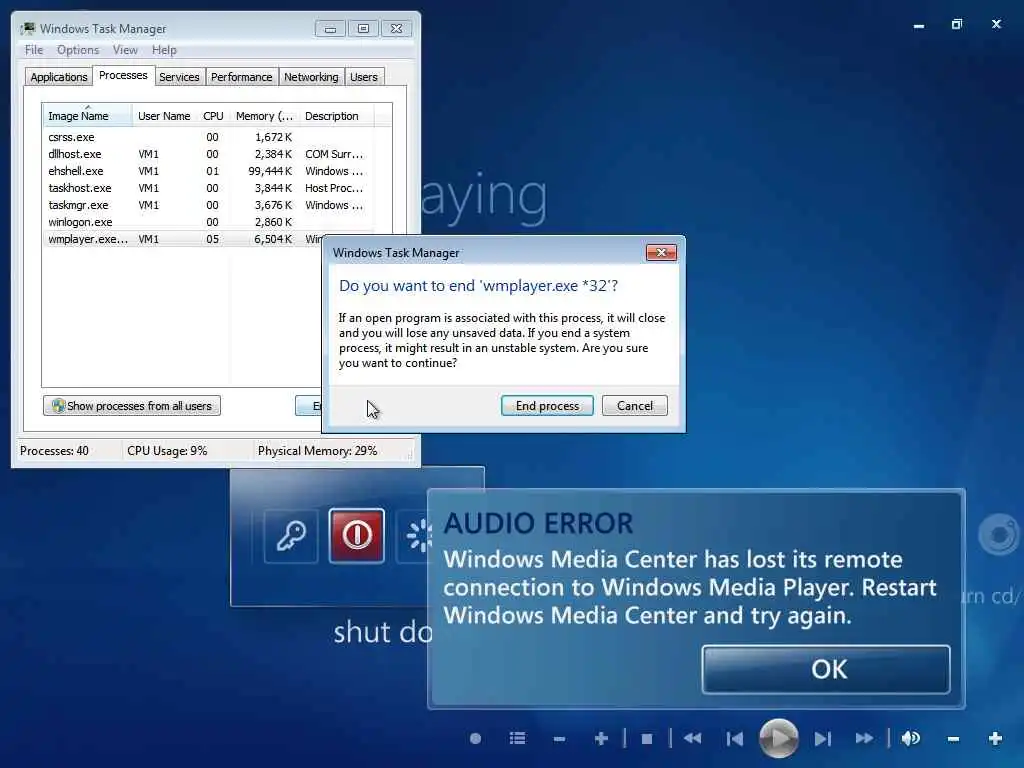The width and height of the screenshot is (1024, 768).
Task: Lower volume with the minus button
Action: pyautogui.click(x=953, y=739)
